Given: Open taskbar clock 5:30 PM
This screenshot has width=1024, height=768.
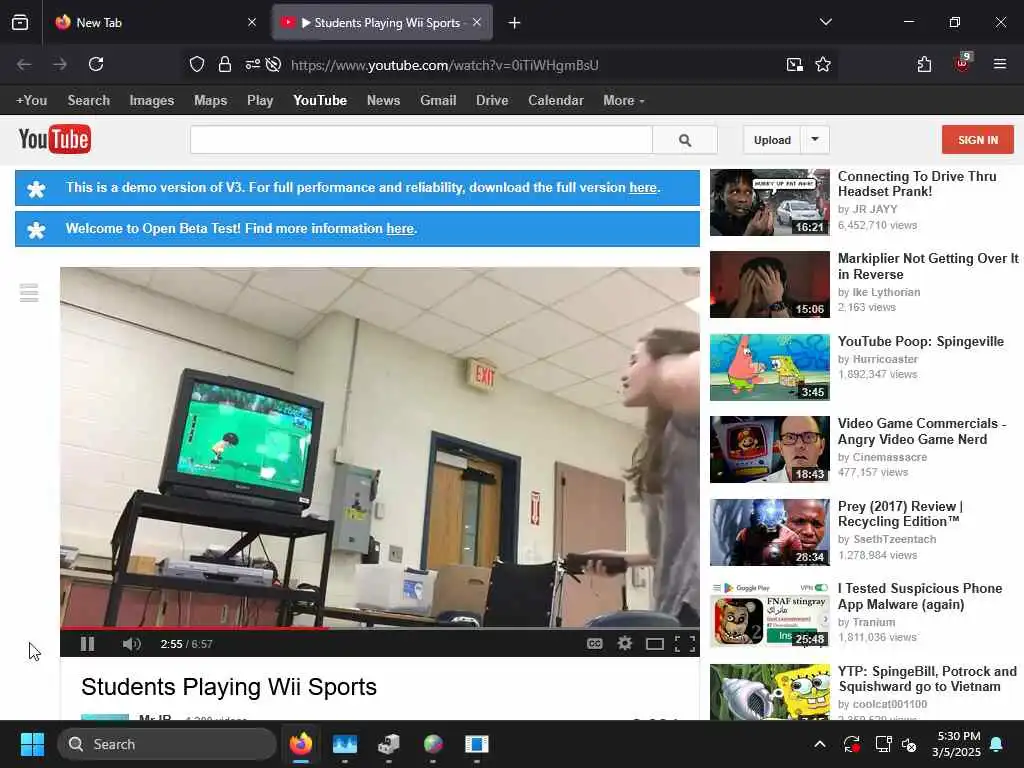Looking at the screenshot, I should click(956, 744).
